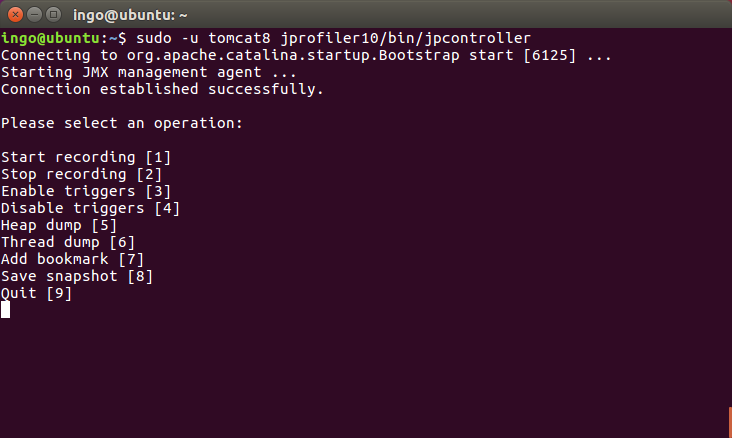Click the 'Connection established successfully' line
This screenshot has height=438, width=732.
(x=162, y=89)
